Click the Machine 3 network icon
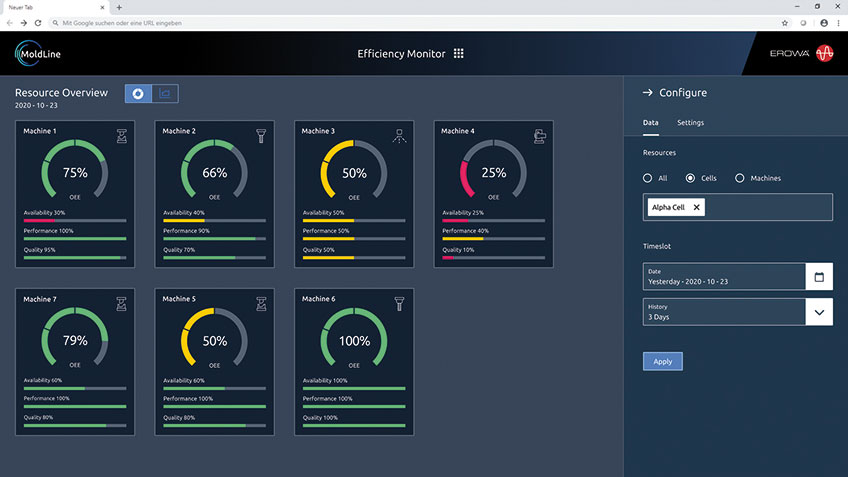The width and height of the screenshot is (848, 477). click(x=400, y=135)
